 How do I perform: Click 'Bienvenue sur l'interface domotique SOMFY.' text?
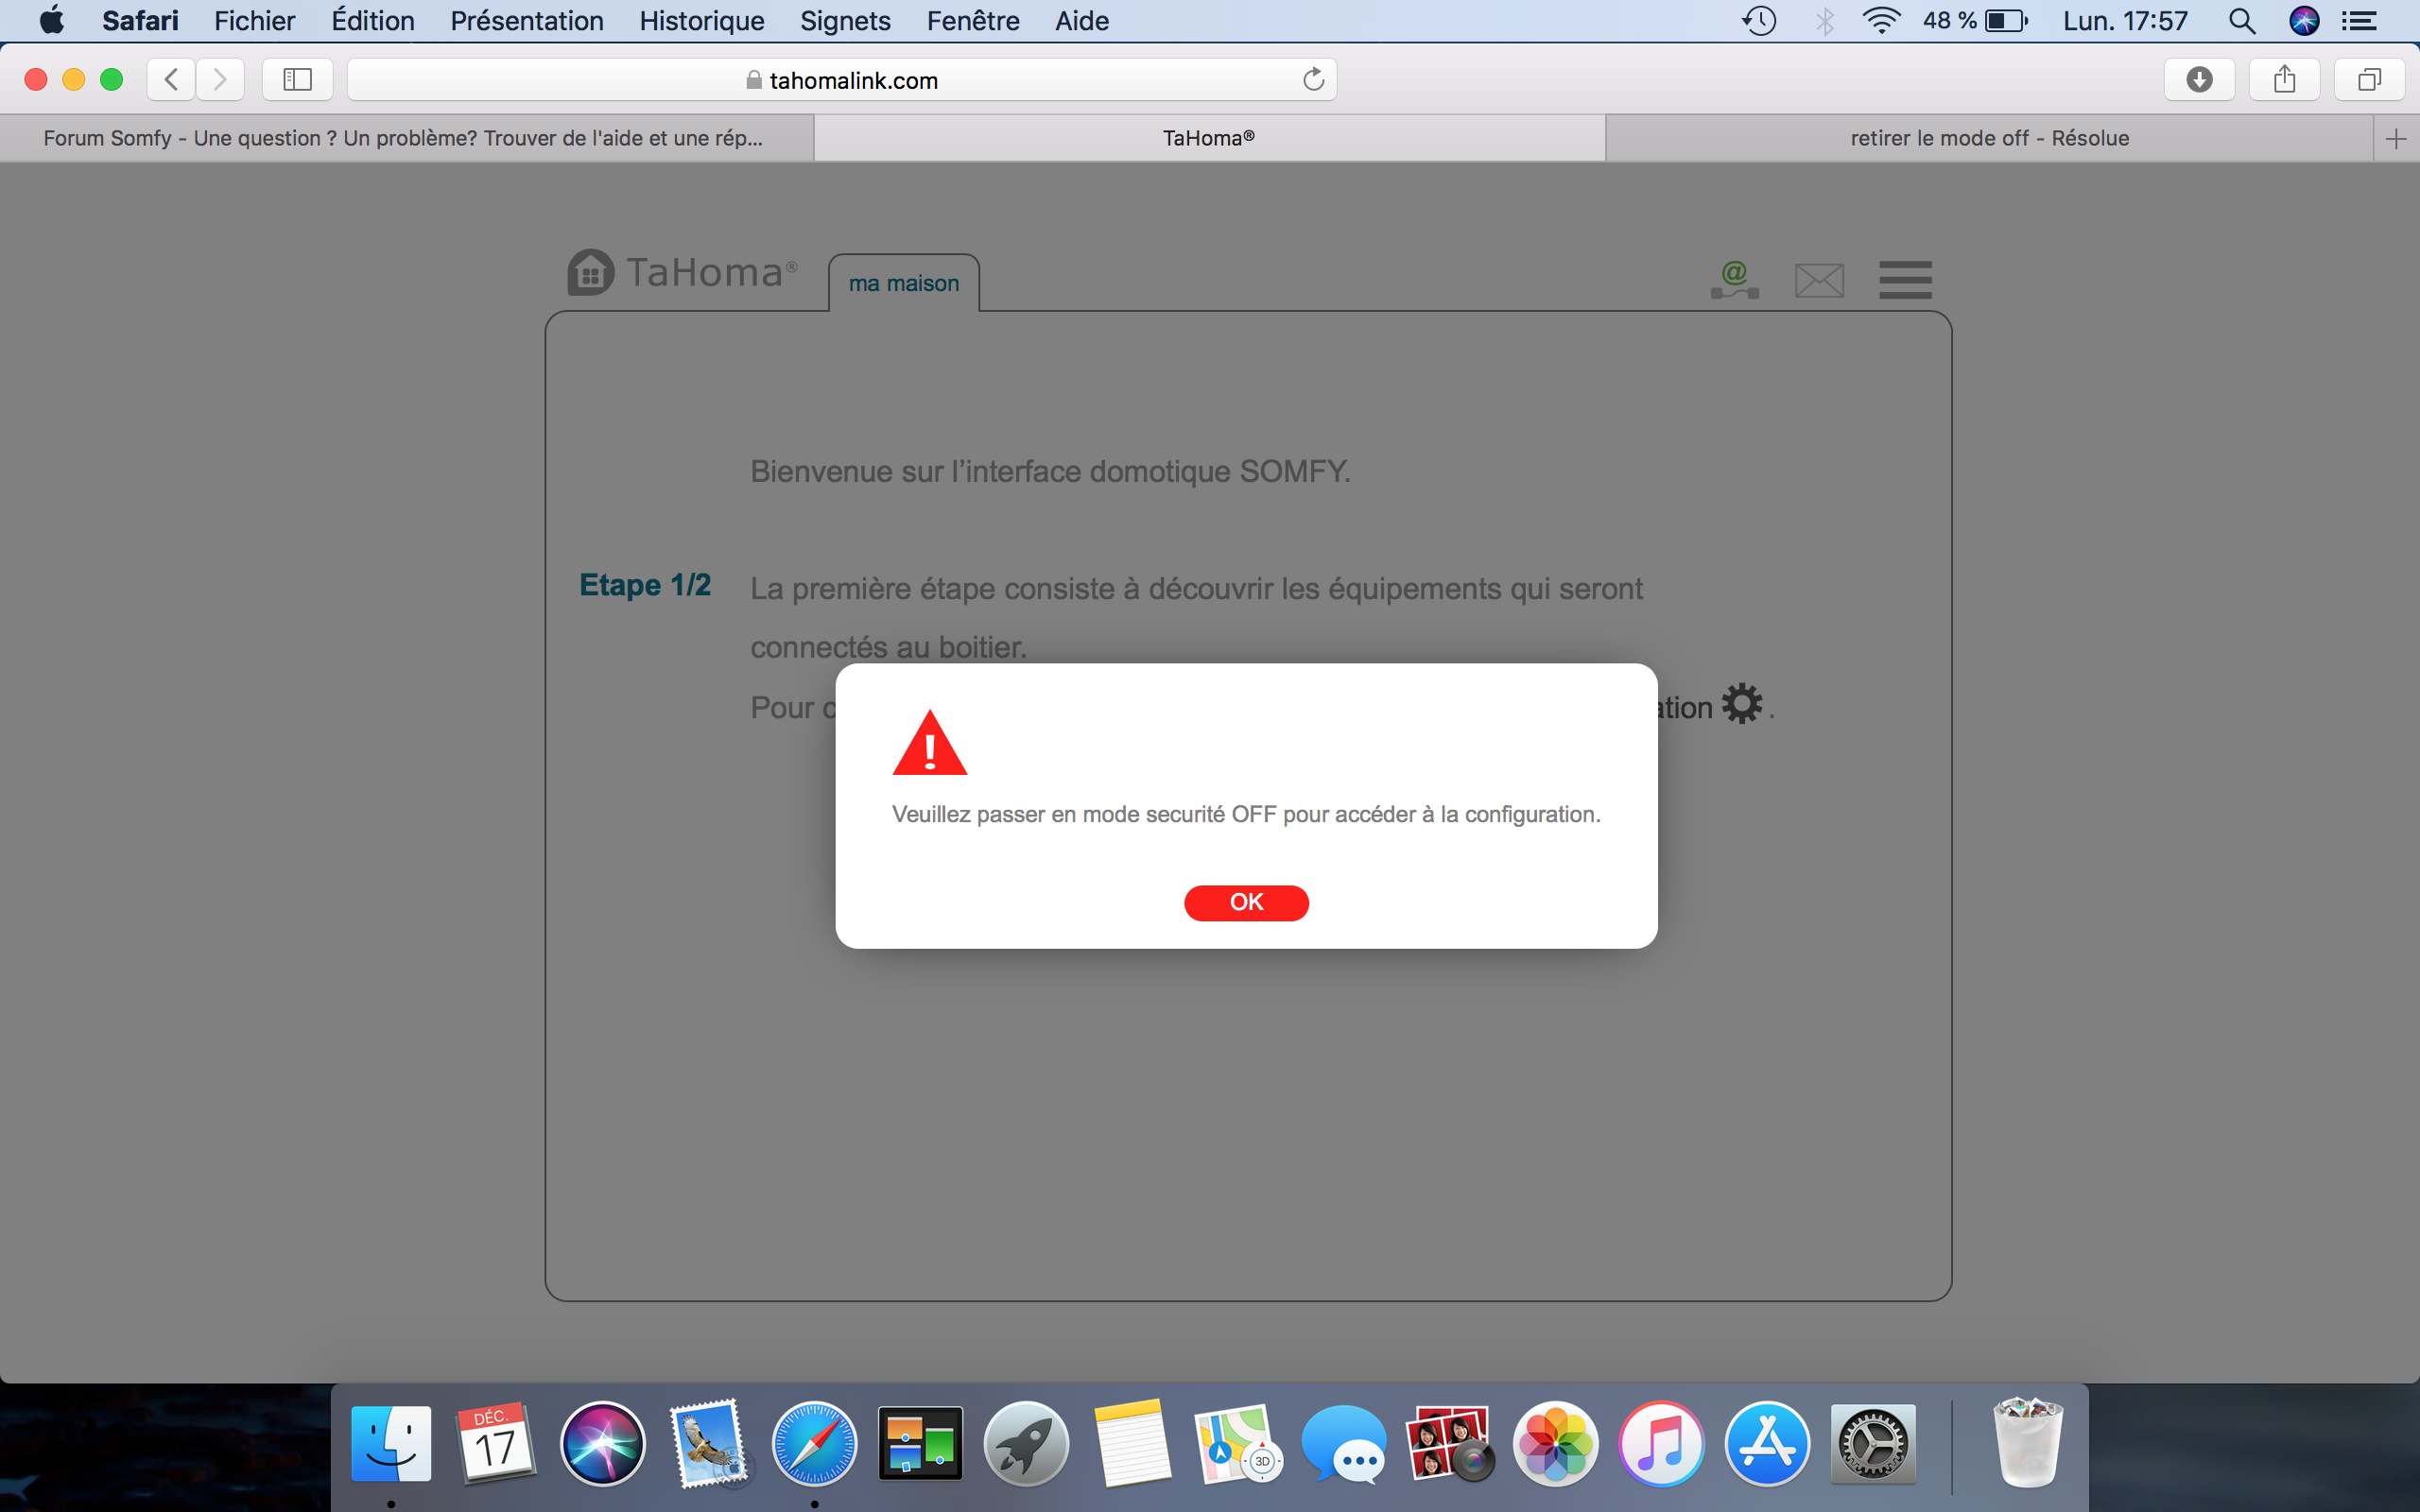[x=1050, y=471]
